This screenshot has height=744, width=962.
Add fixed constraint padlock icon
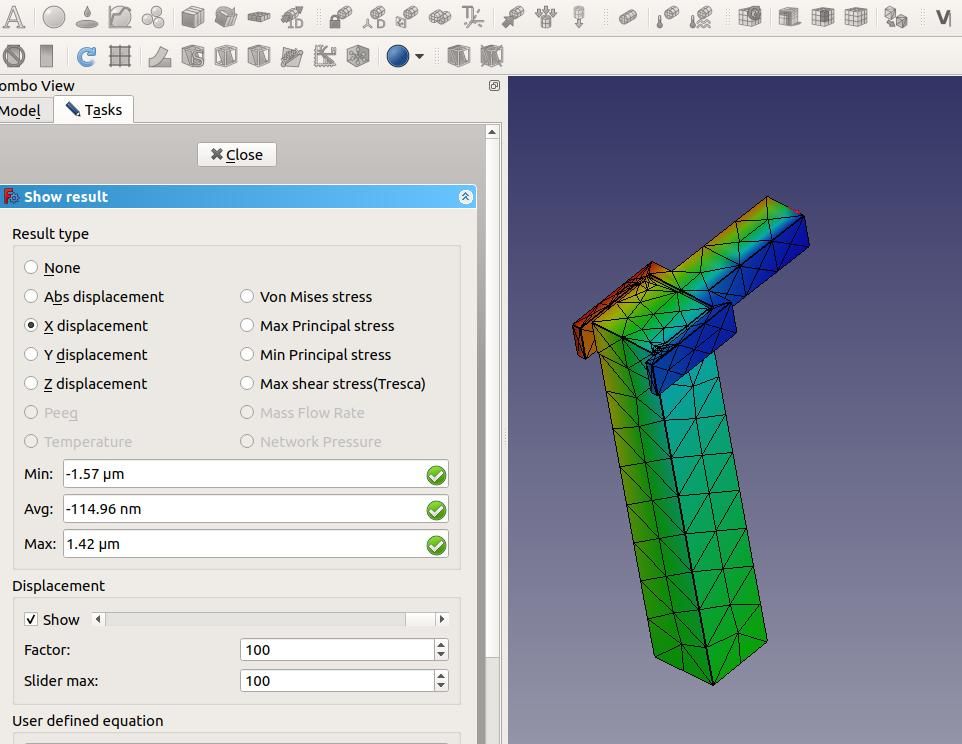[x=341, y=17]
